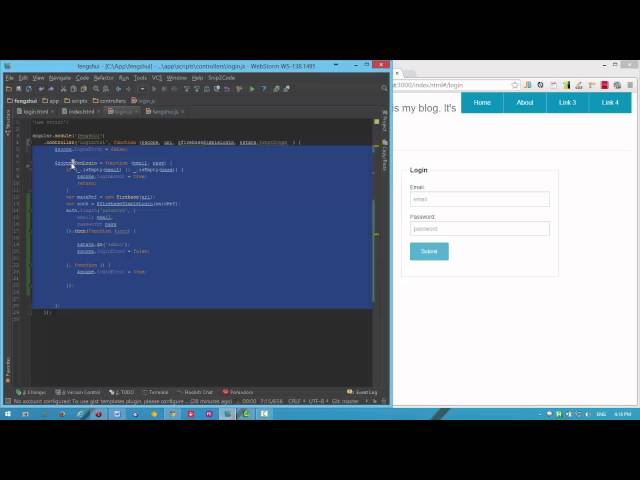
Task: Click the ENG language indicator in tray
Action: tap(601, 414)
